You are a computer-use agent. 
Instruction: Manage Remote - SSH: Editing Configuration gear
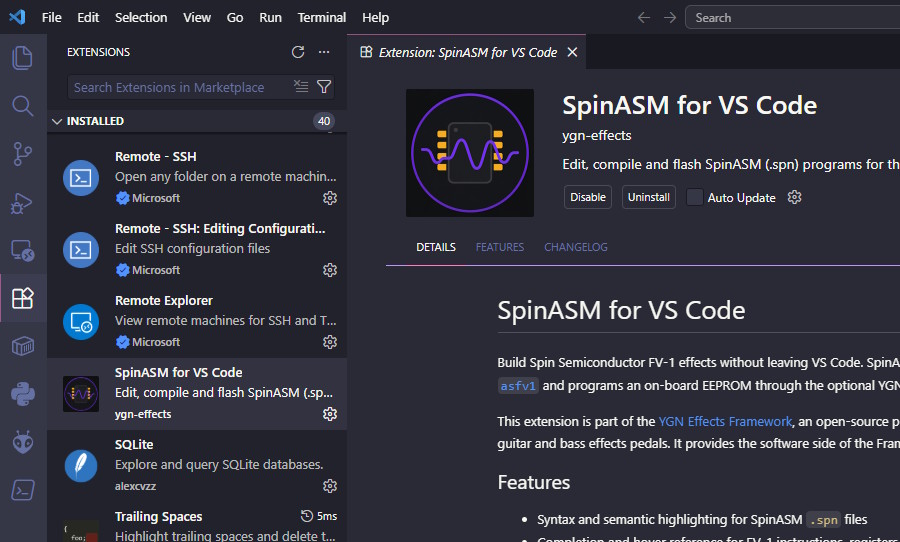coord(329,270)
